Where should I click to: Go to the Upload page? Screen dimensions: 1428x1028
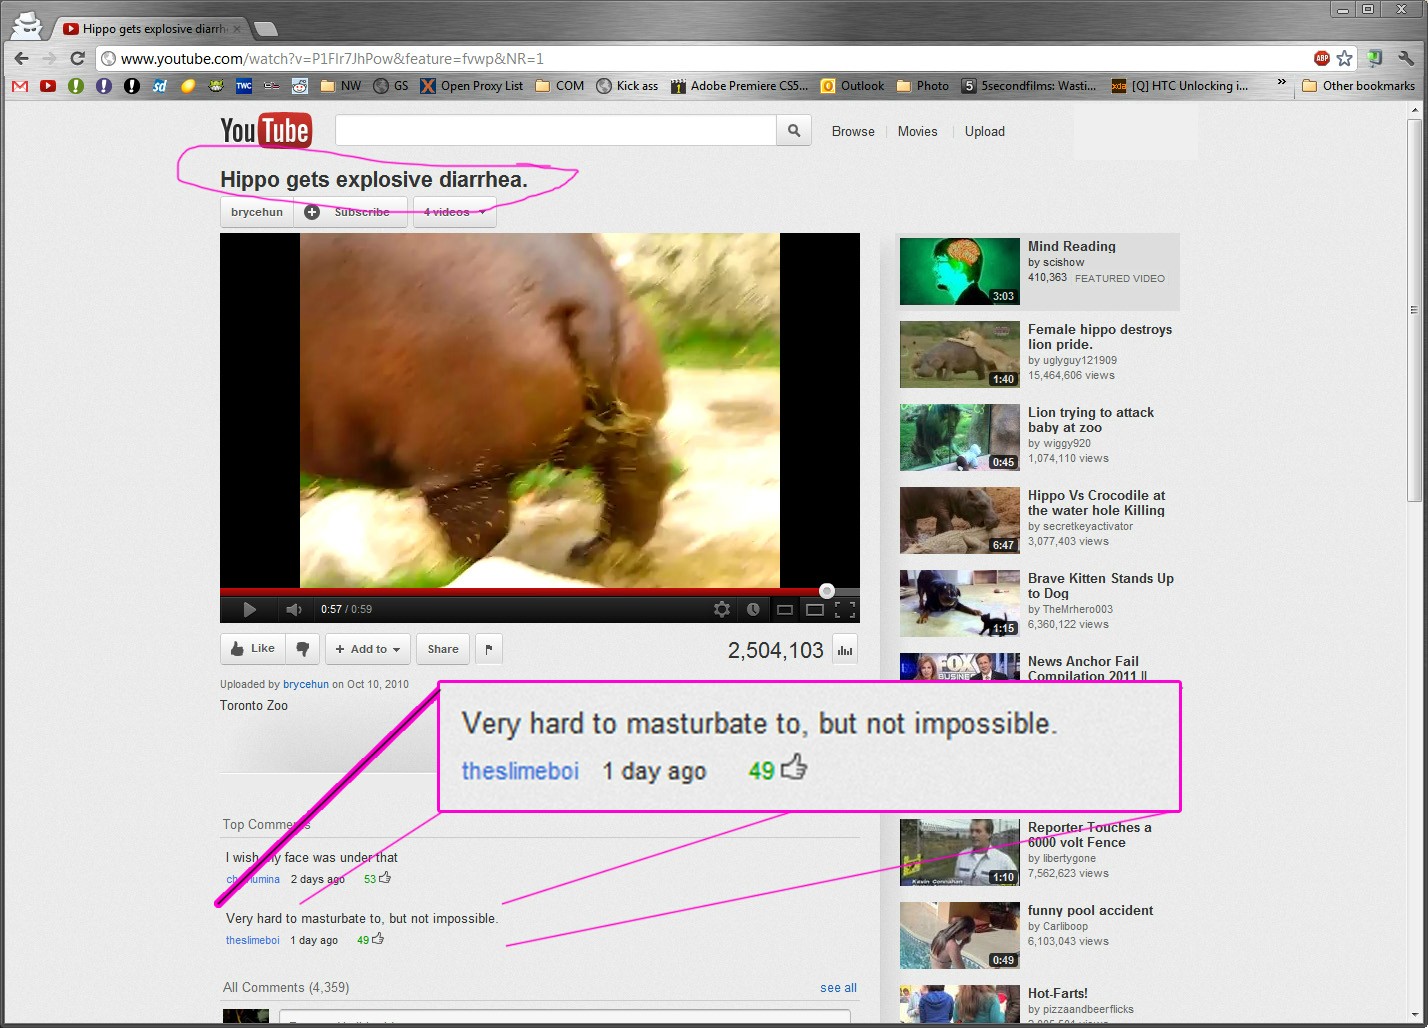[x=984, y=131]
